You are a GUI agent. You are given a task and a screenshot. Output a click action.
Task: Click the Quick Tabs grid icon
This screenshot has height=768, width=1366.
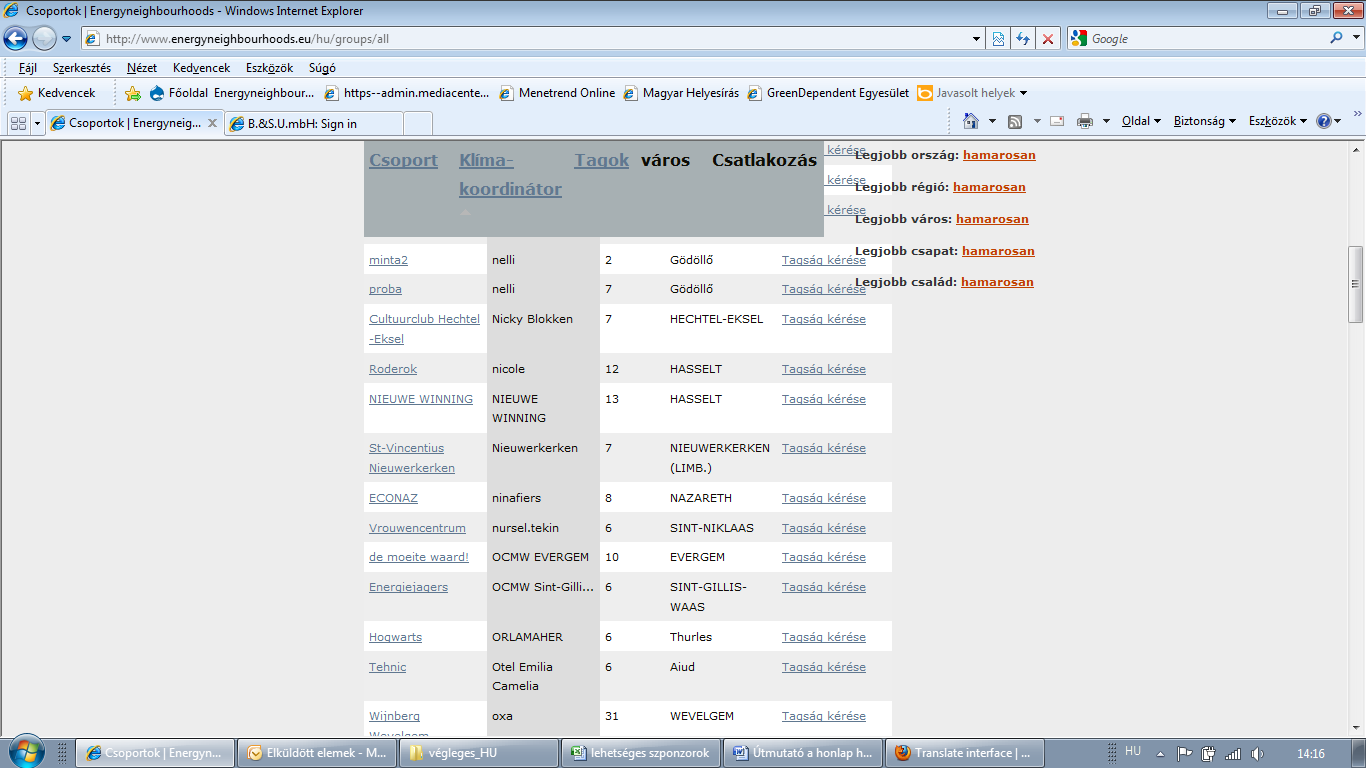18,123
